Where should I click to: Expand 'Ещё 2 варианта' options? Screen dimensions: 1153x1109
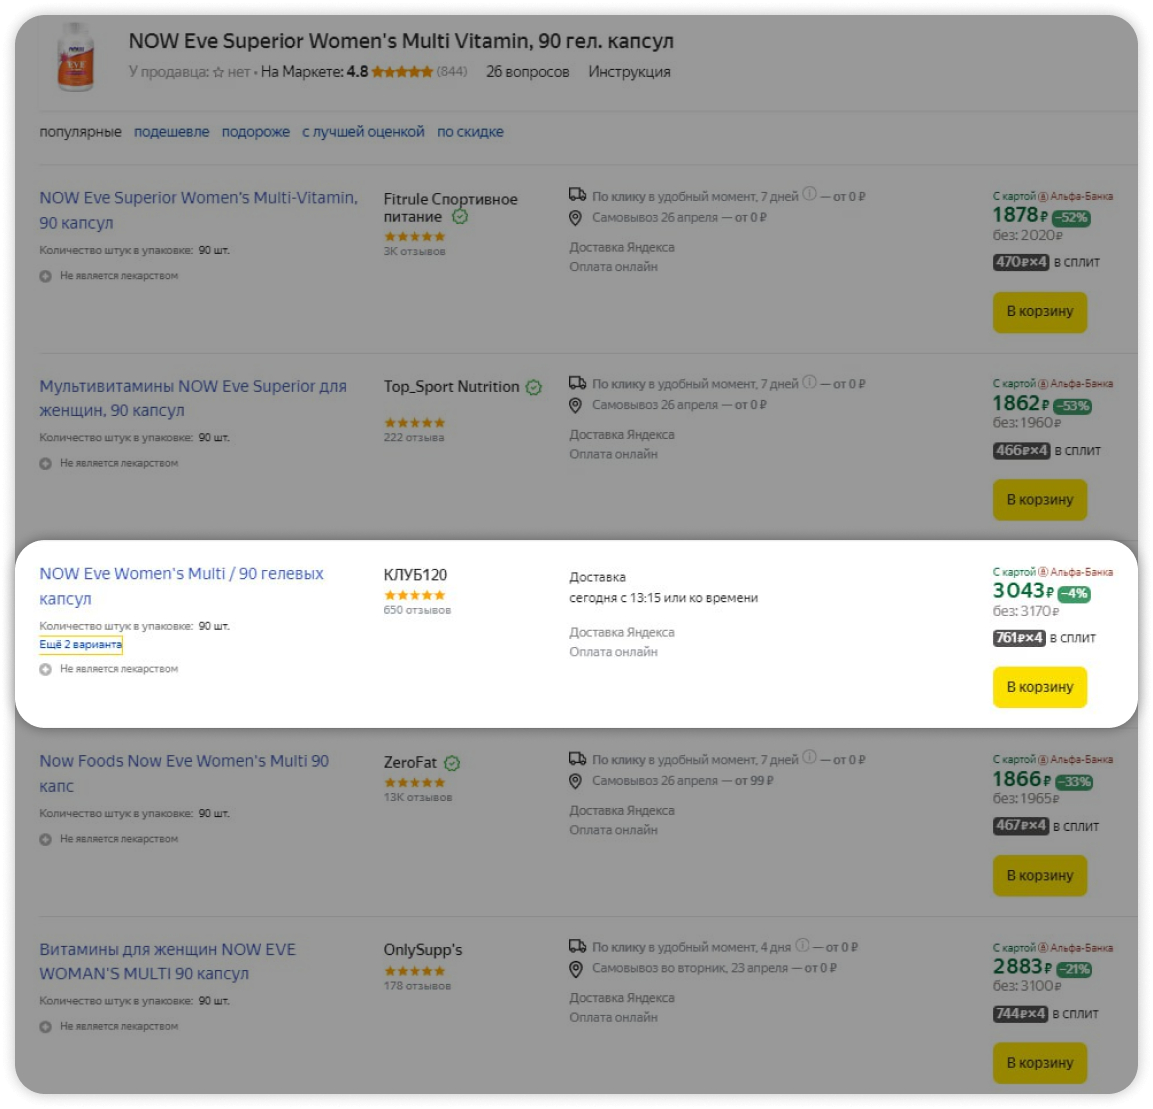coord(80,645)
